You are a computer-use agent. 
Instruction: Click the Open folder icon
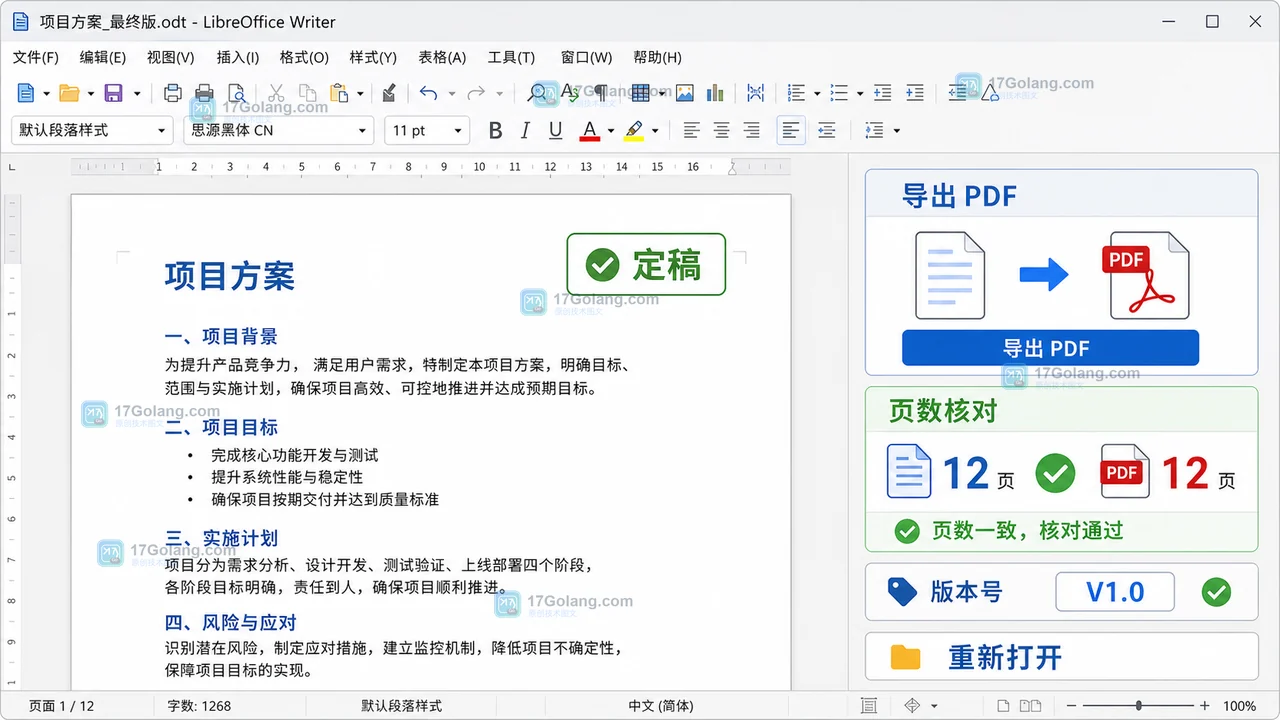click(69, 93)
